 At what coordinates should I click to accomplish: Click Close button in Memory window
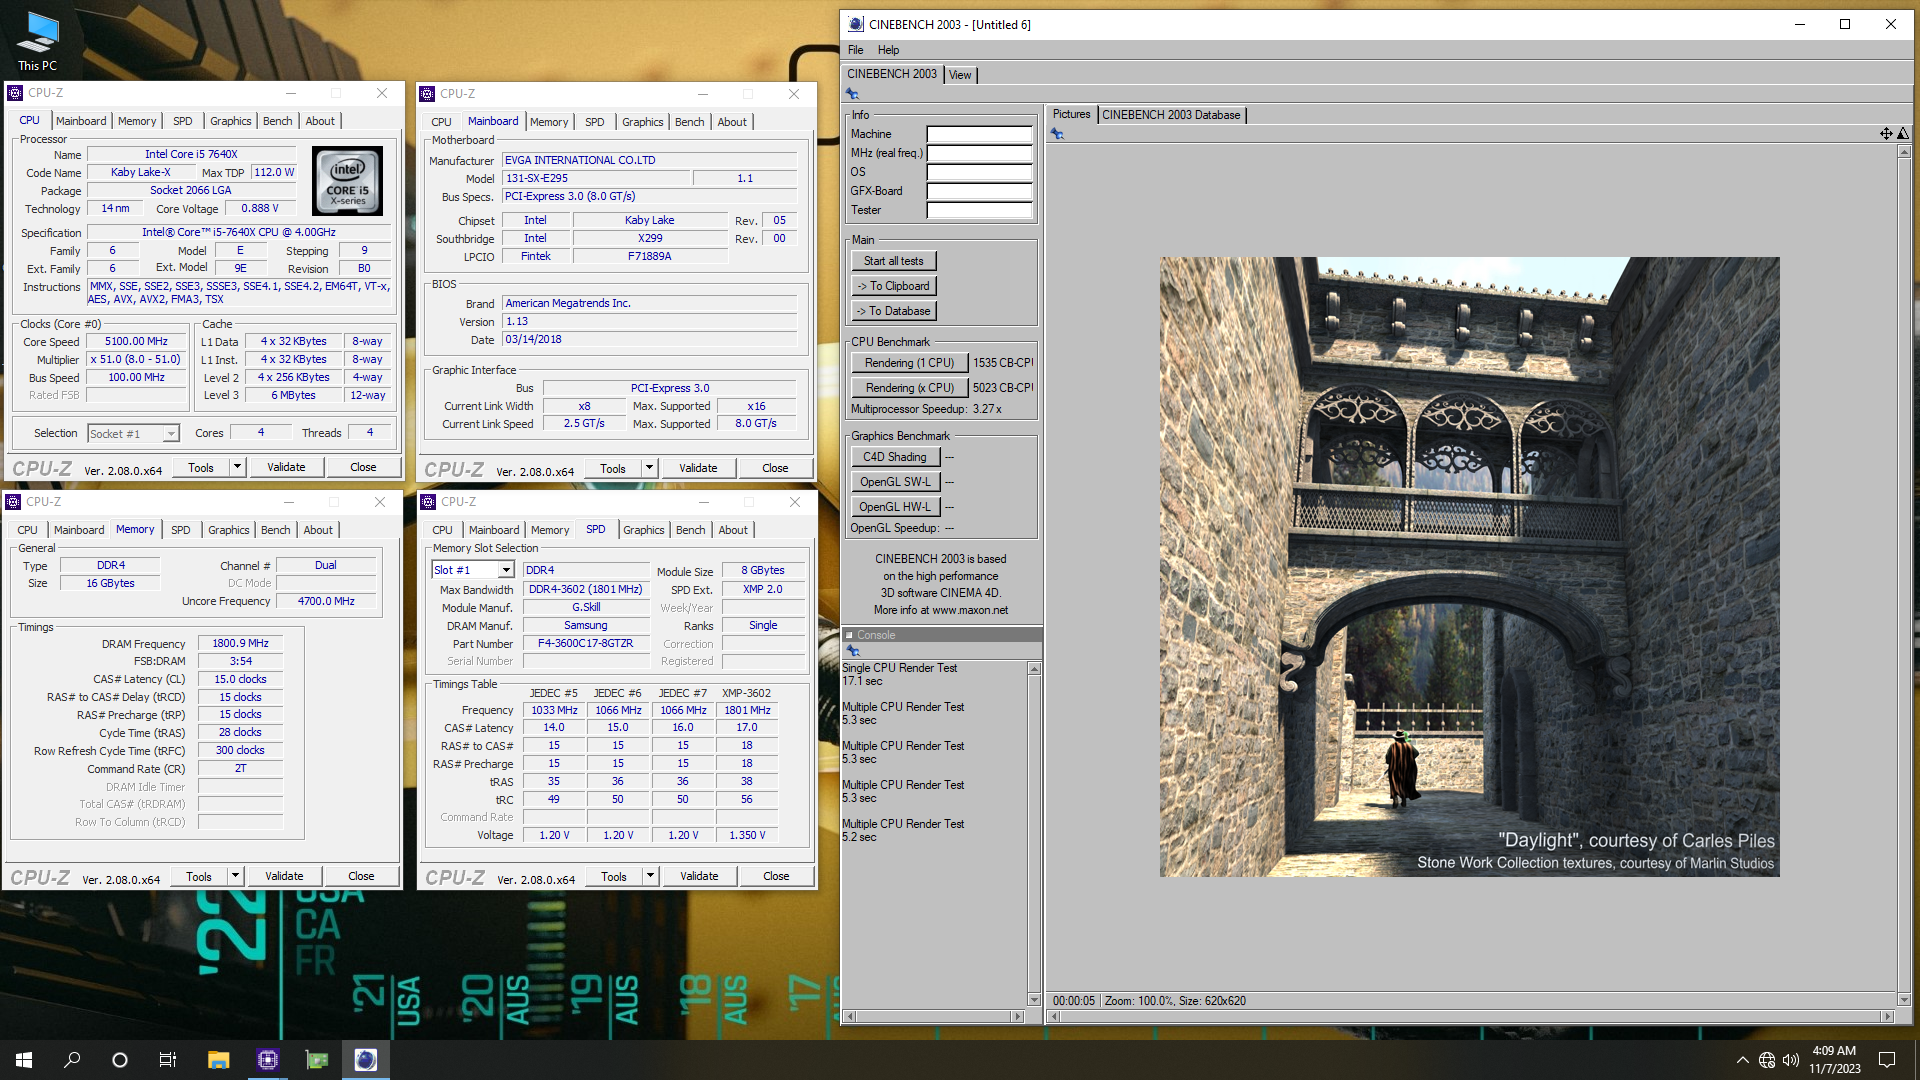click(361, 876)
